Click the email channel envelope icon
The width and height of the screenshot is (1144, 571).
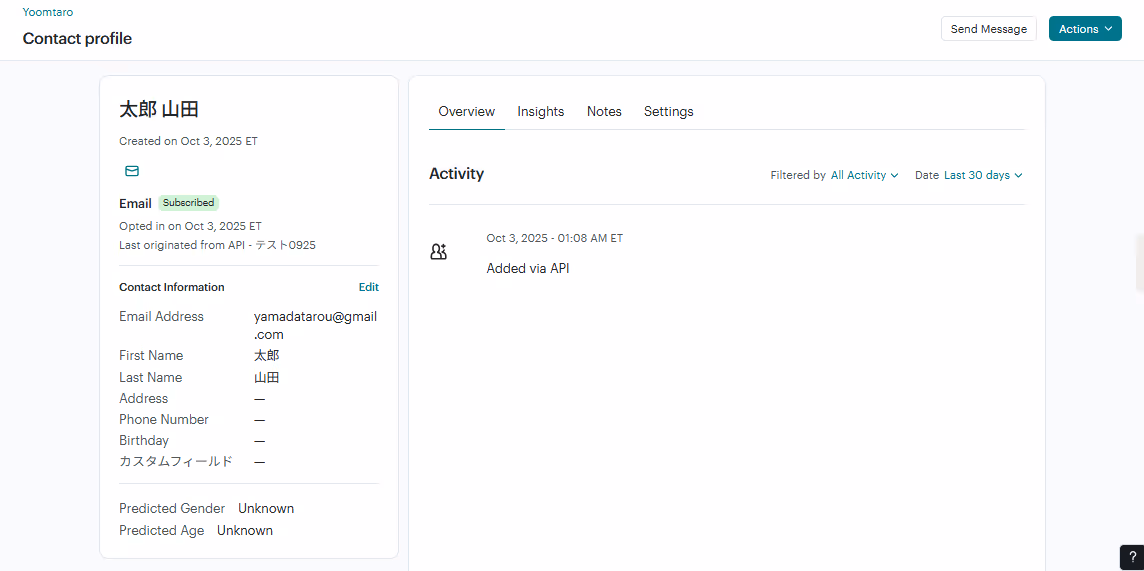(132, 171)
